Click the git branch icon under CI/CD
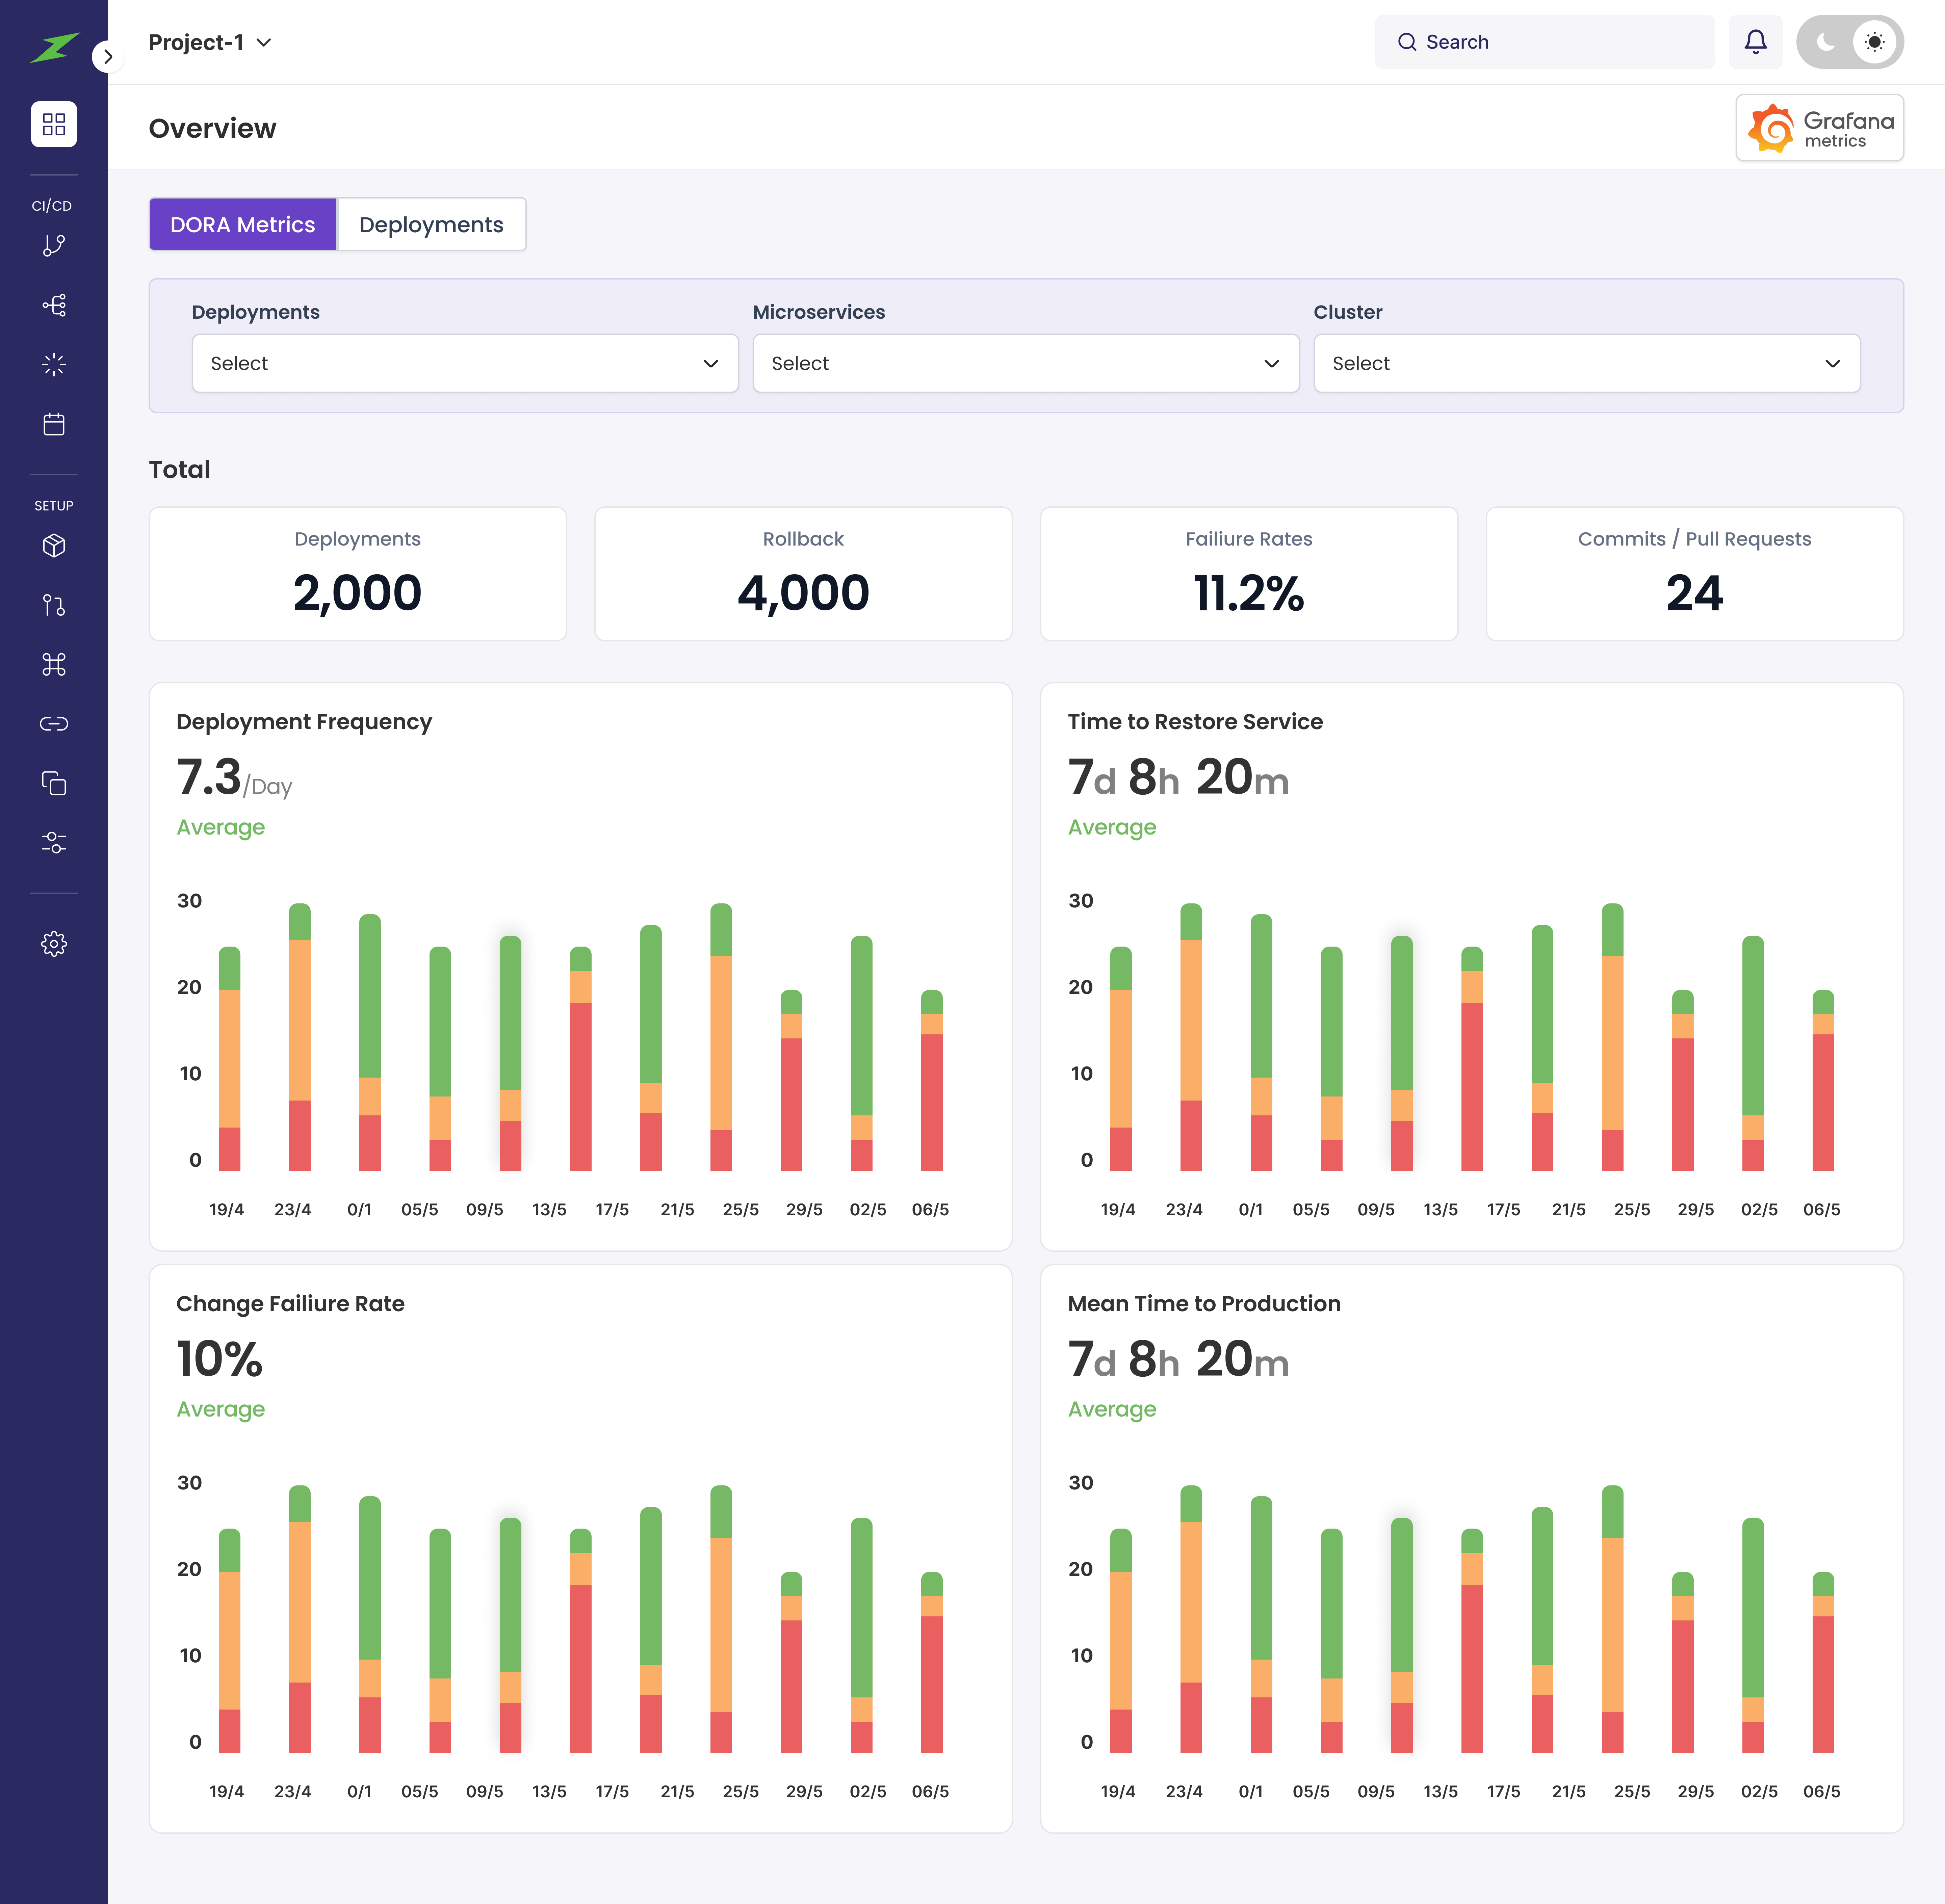Screen dimensions: 1945x1904 tap(54, 246)
